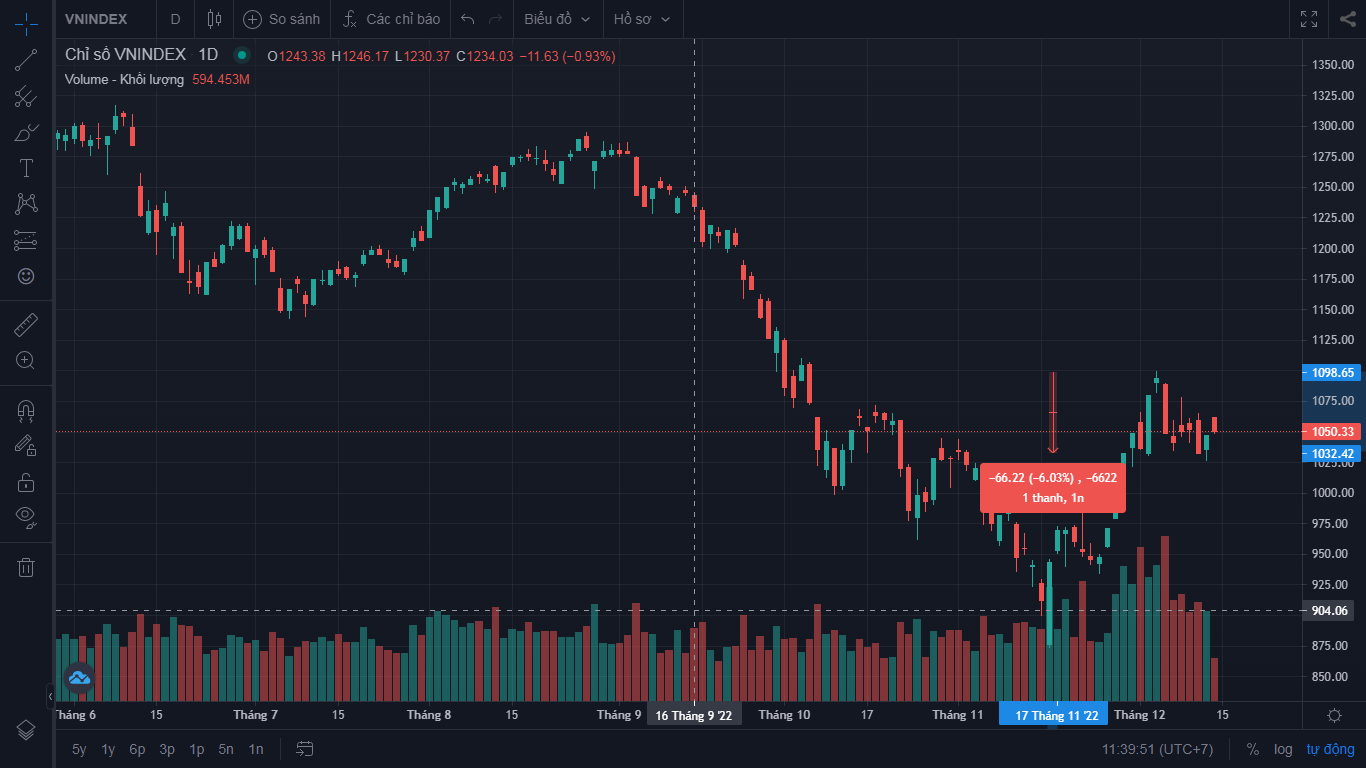Select the 1y time range
Viewport: 1366px width, 768px height.
point(108,749)
